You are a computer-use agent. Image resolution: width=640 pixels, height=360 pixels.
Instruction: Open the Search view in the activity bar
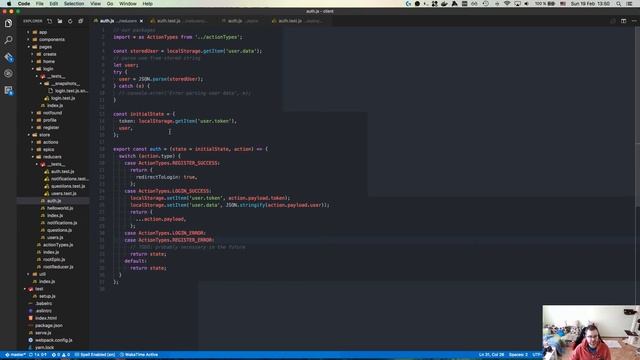coord(8,40)
